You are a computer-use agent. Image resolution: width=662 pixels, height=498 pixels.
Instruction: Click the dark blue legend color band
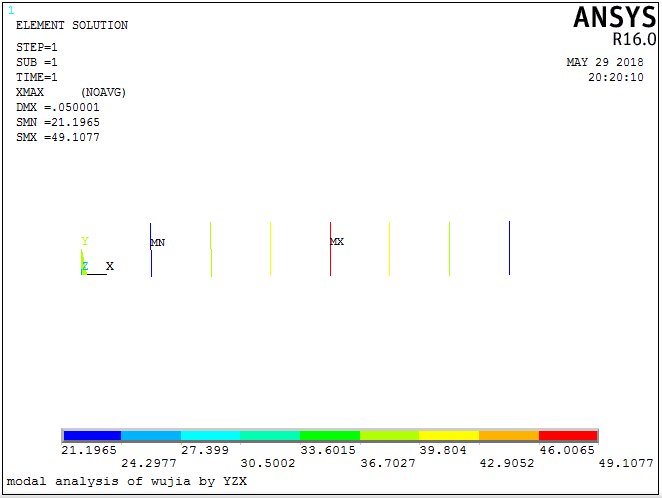(92, 436)
